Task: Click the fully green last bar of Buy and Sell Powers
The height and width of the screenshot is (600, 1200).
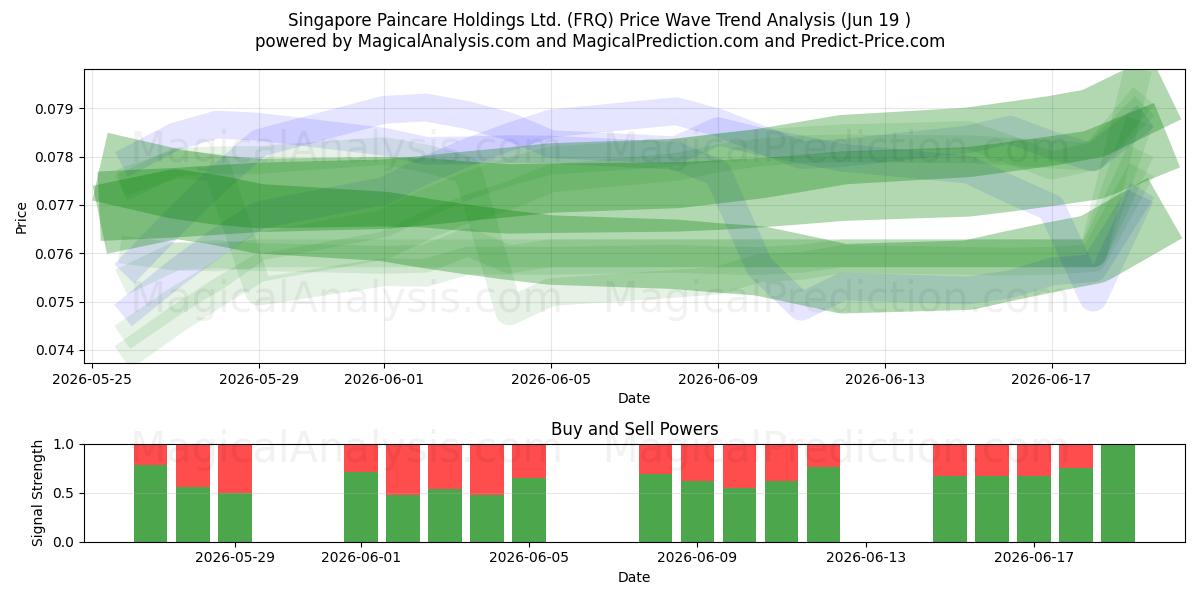Action: [1118, 493]
